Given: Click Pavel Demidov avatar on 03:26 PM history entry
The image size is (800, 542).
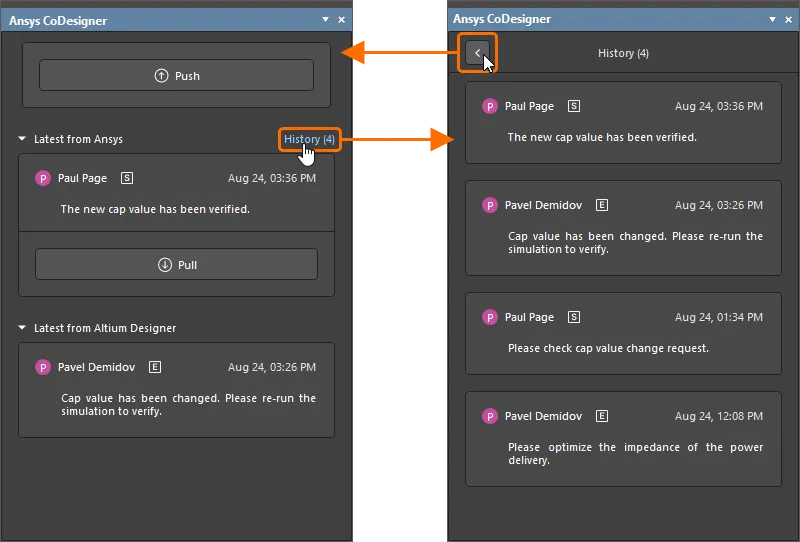Looking at the screenshot, I should coord(490,205).
